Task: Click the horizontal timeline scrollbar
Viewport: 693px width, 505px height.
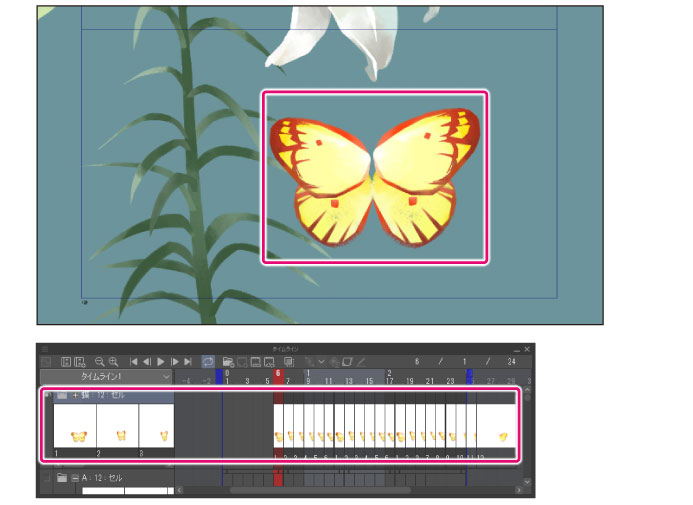Action: 320,490
